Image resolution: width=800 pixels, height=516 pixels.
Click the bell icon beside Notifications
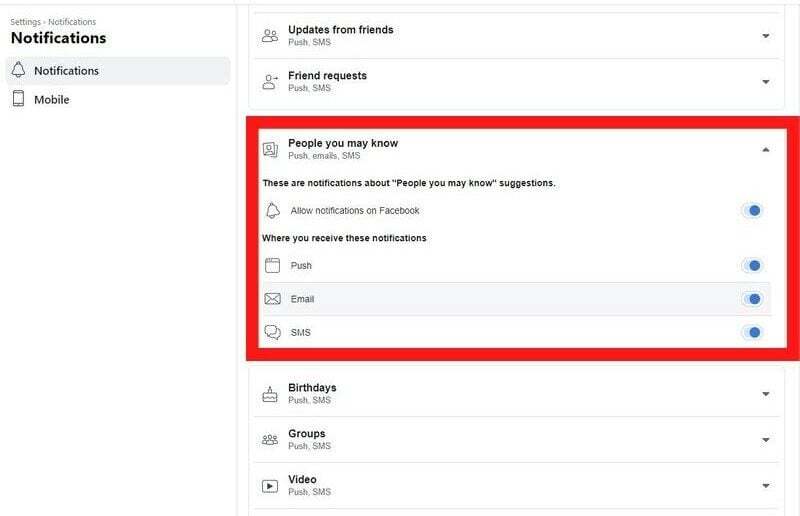pos(18,70)
